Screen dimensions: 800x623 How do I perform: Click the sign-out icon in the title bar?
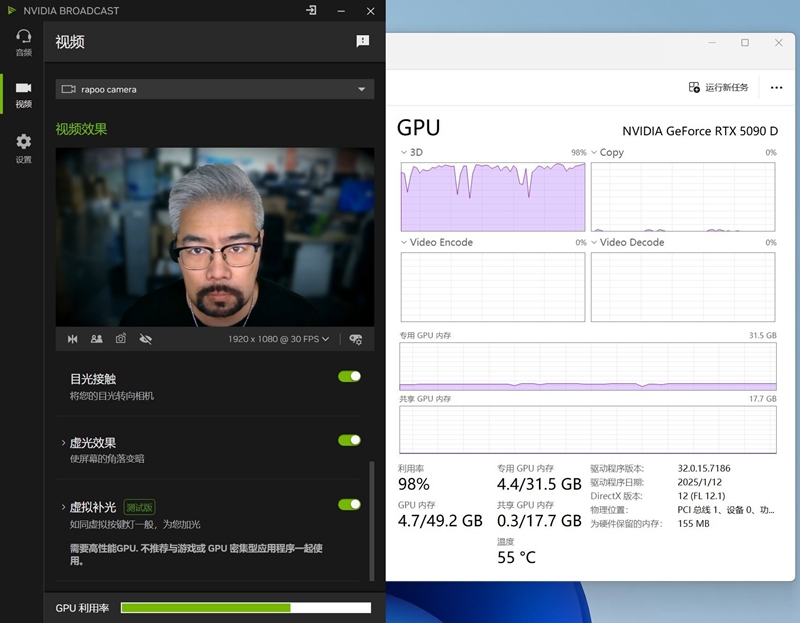(312, 11)
